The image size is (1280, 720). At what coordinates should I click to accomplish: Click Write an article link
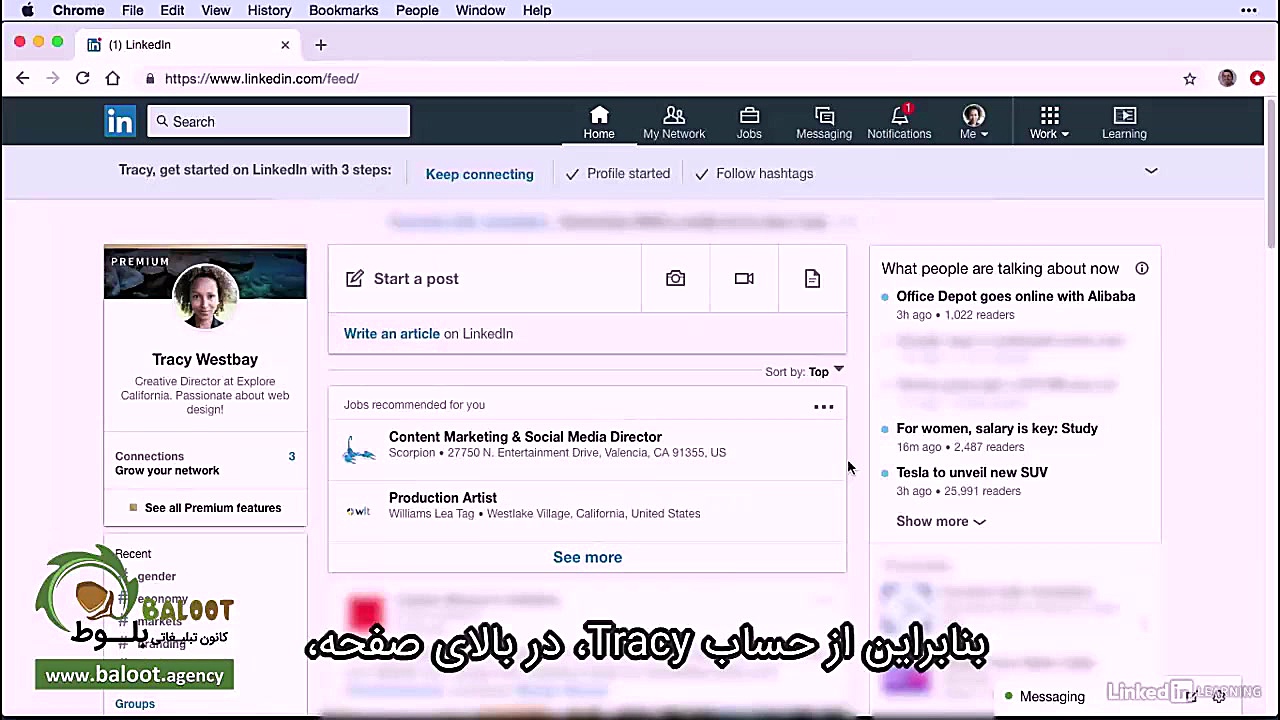click(391, 333)
